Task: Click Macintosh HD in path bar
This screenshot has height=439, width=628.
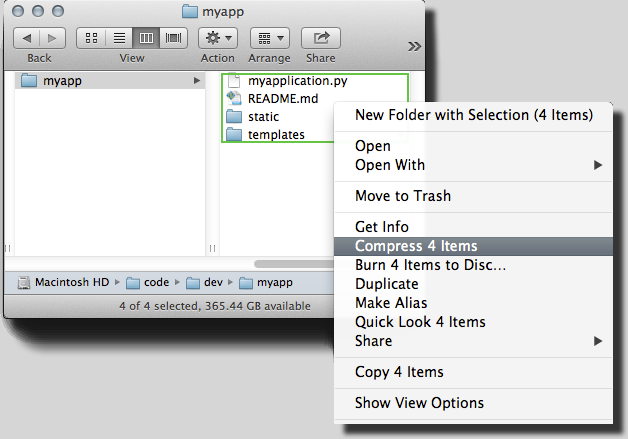Action: coord(63,283)
